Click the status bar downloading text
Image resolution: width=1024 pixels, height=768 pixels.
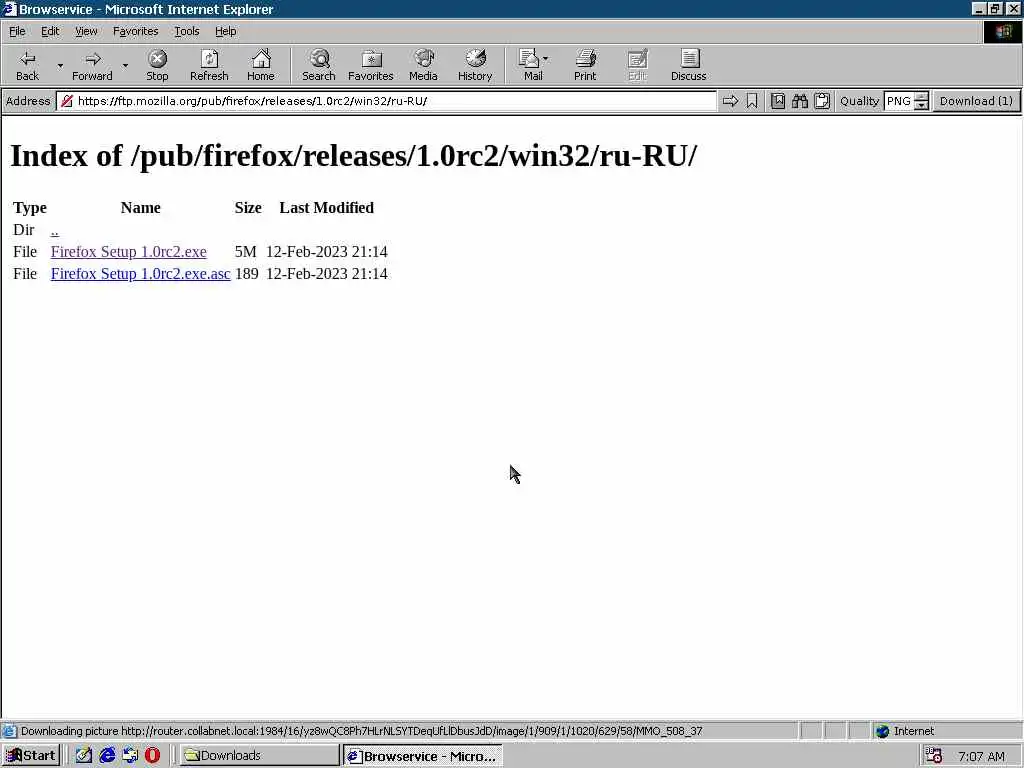point(361,731)
